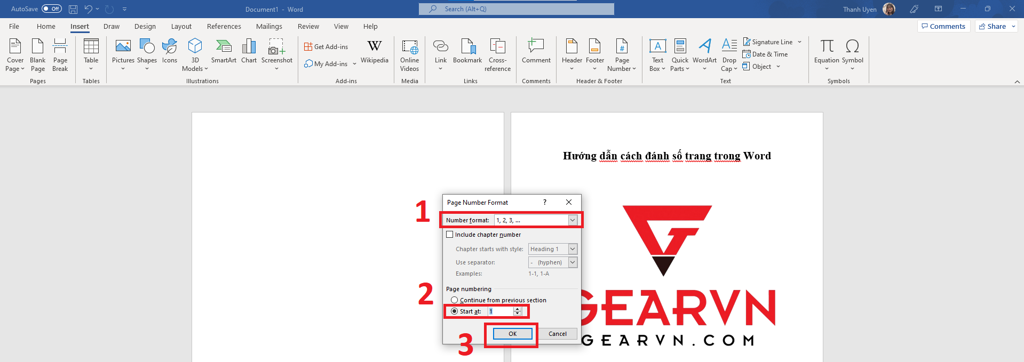
Task: Open the Number format dropdown
Action: 573,220
